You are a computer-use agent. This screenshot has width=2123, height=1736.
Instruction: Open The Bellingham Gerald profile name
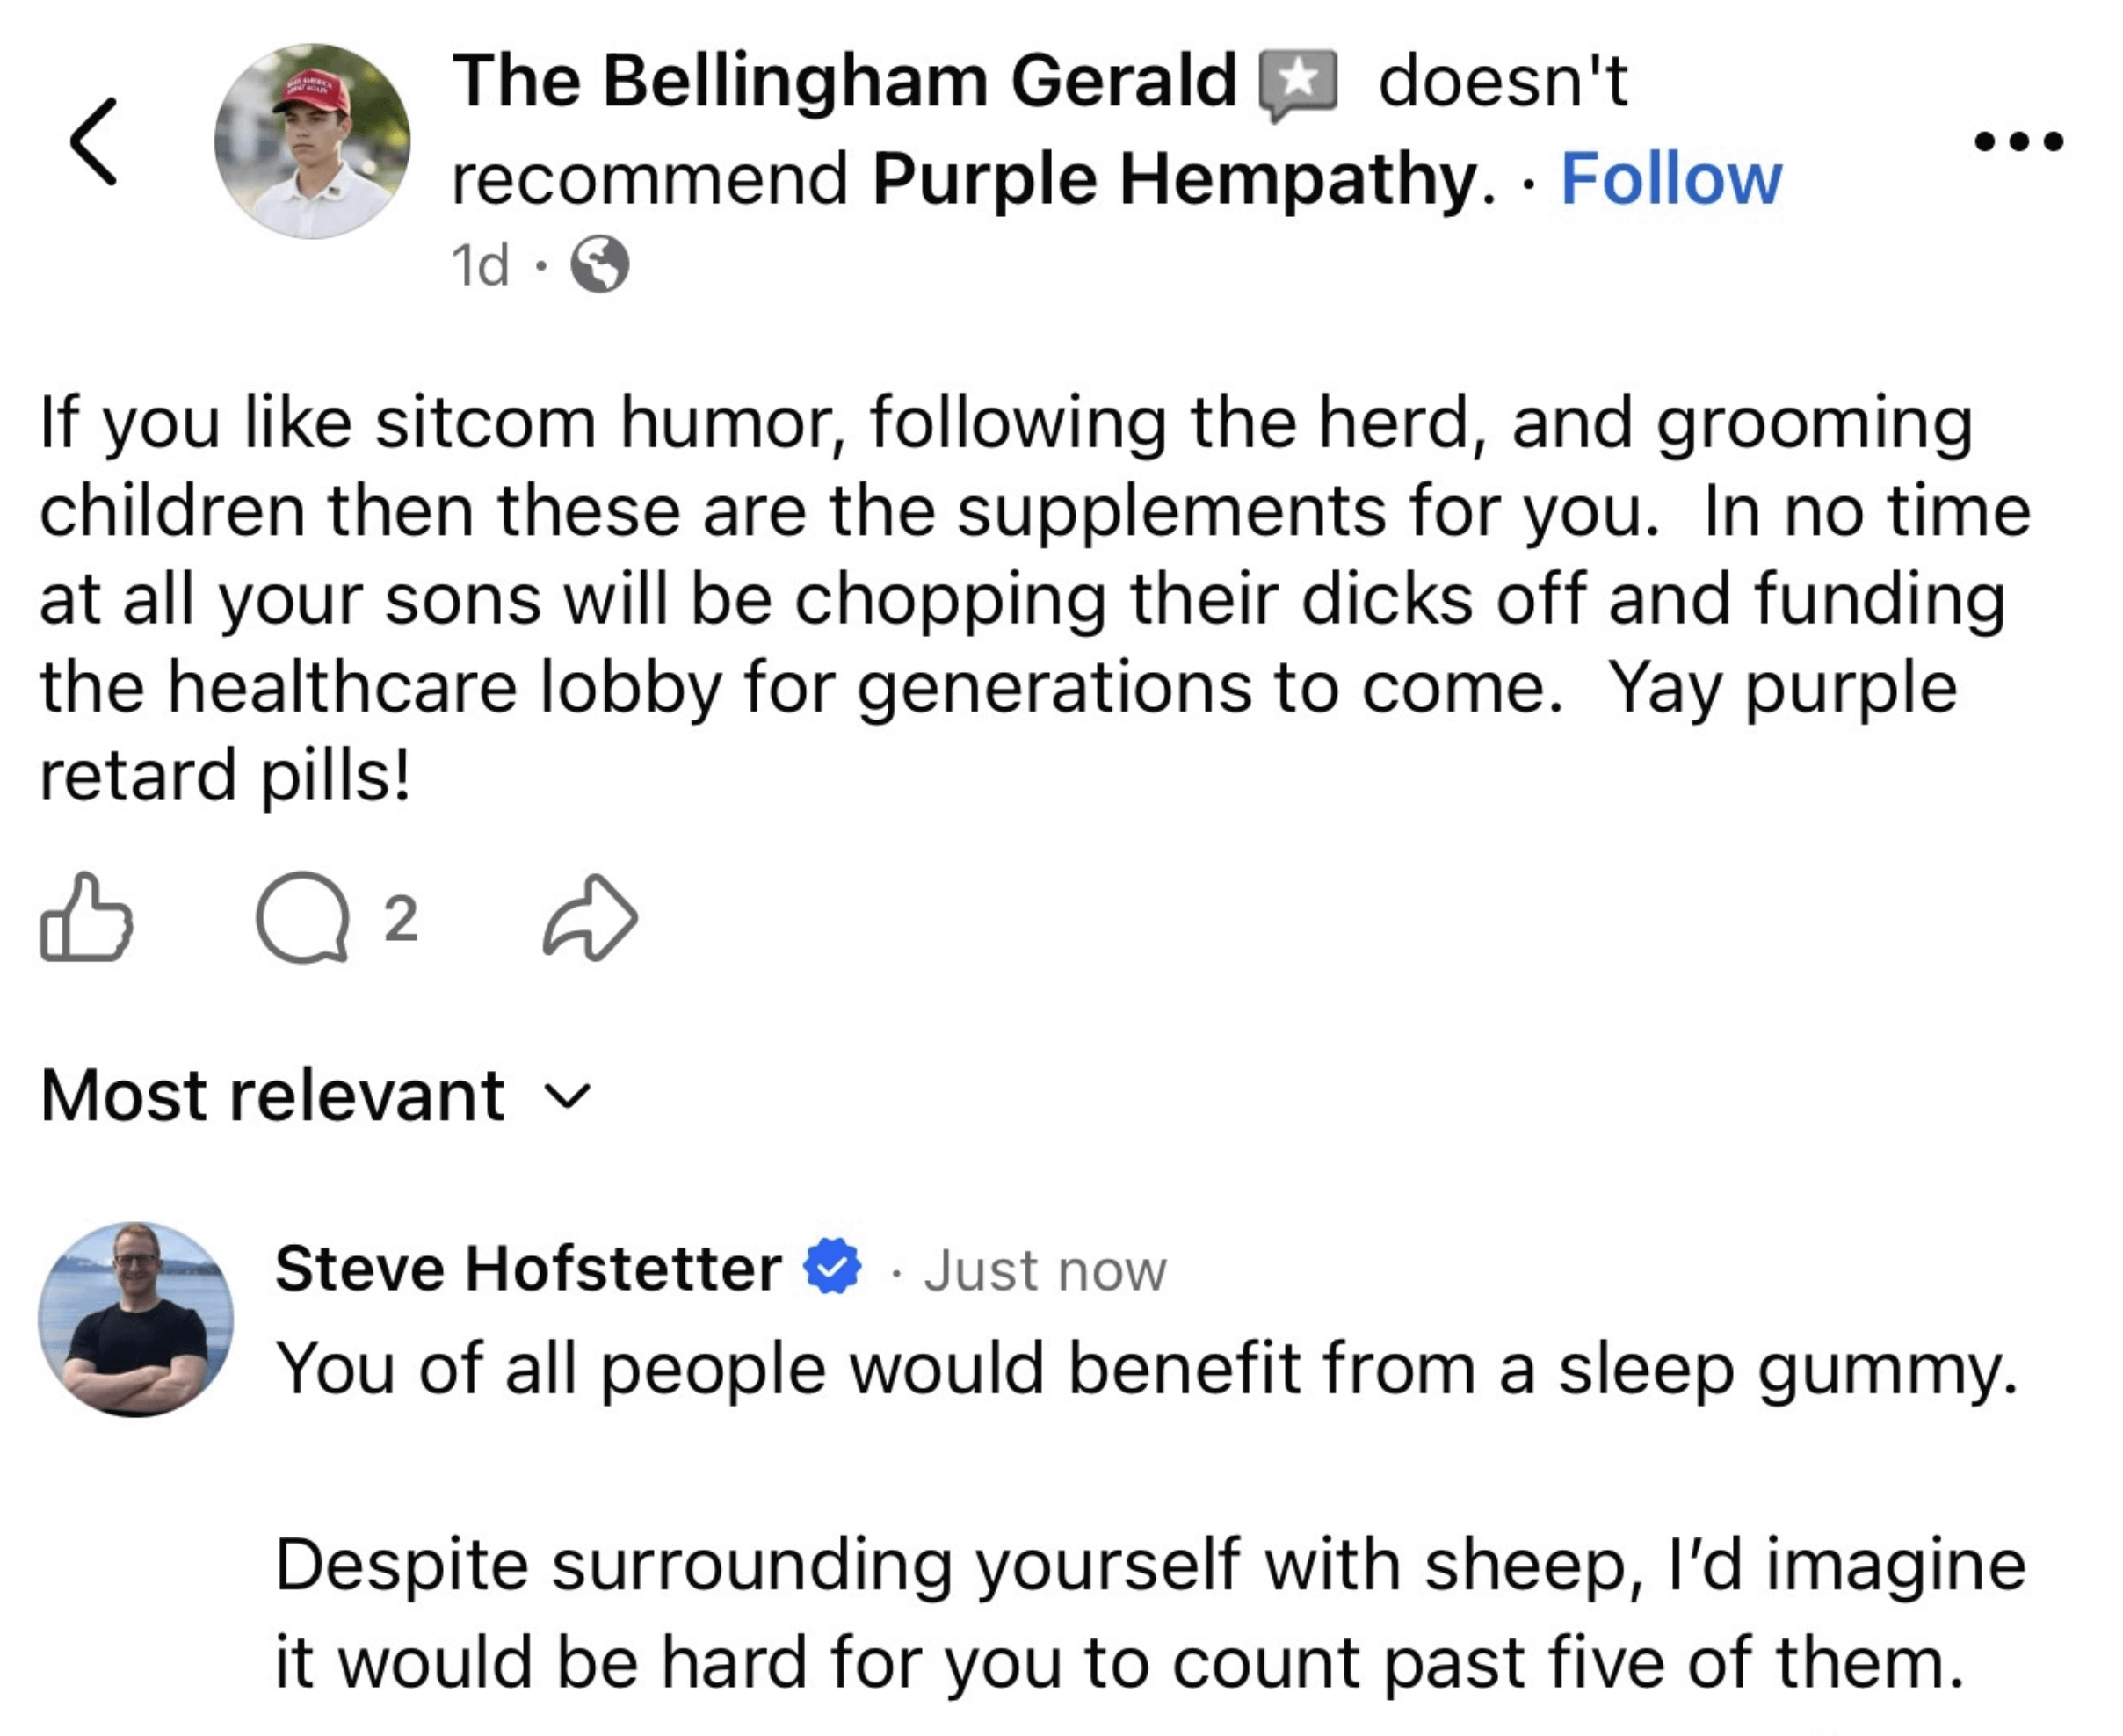tap(845, 80)
